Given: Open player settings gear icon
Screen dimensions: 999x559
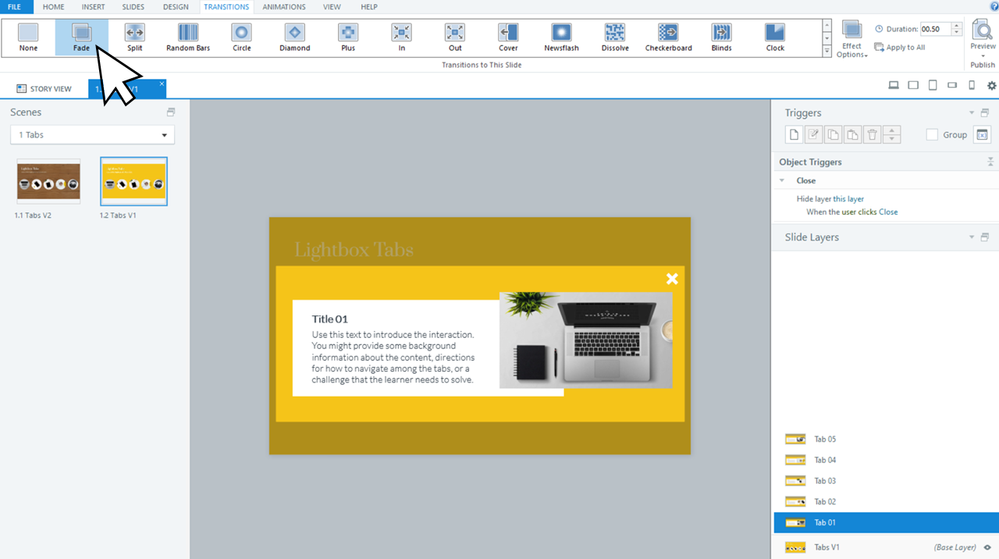Looking at the screenshot, I should [991, 86].
